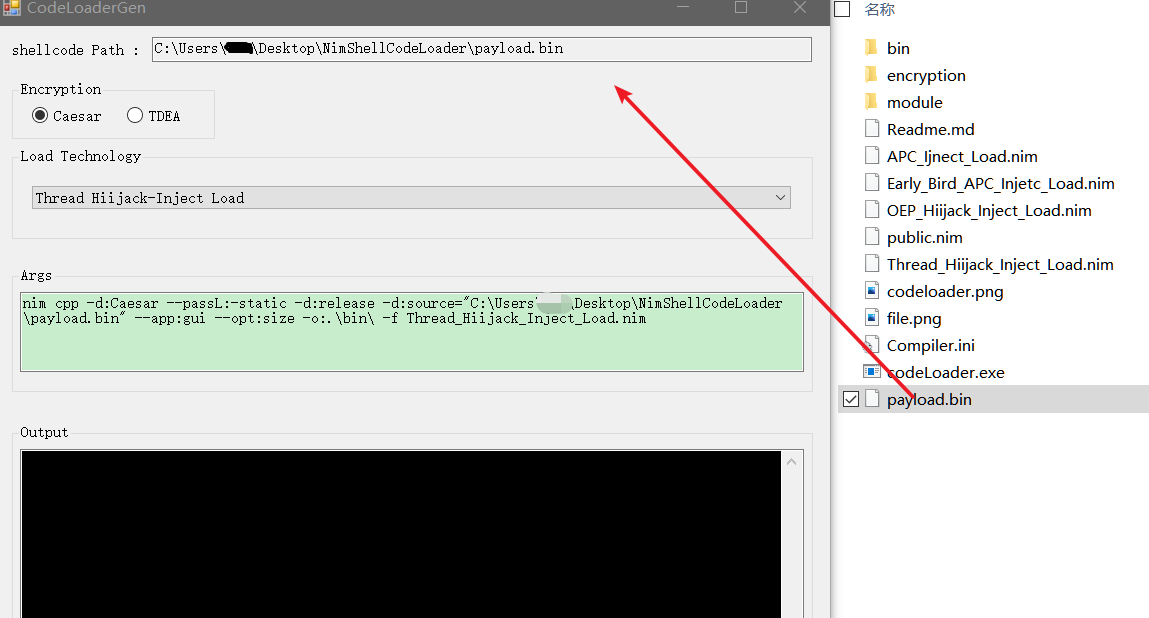Click the file.png image icon
The image size is (1149, 618).
(871, 318)
